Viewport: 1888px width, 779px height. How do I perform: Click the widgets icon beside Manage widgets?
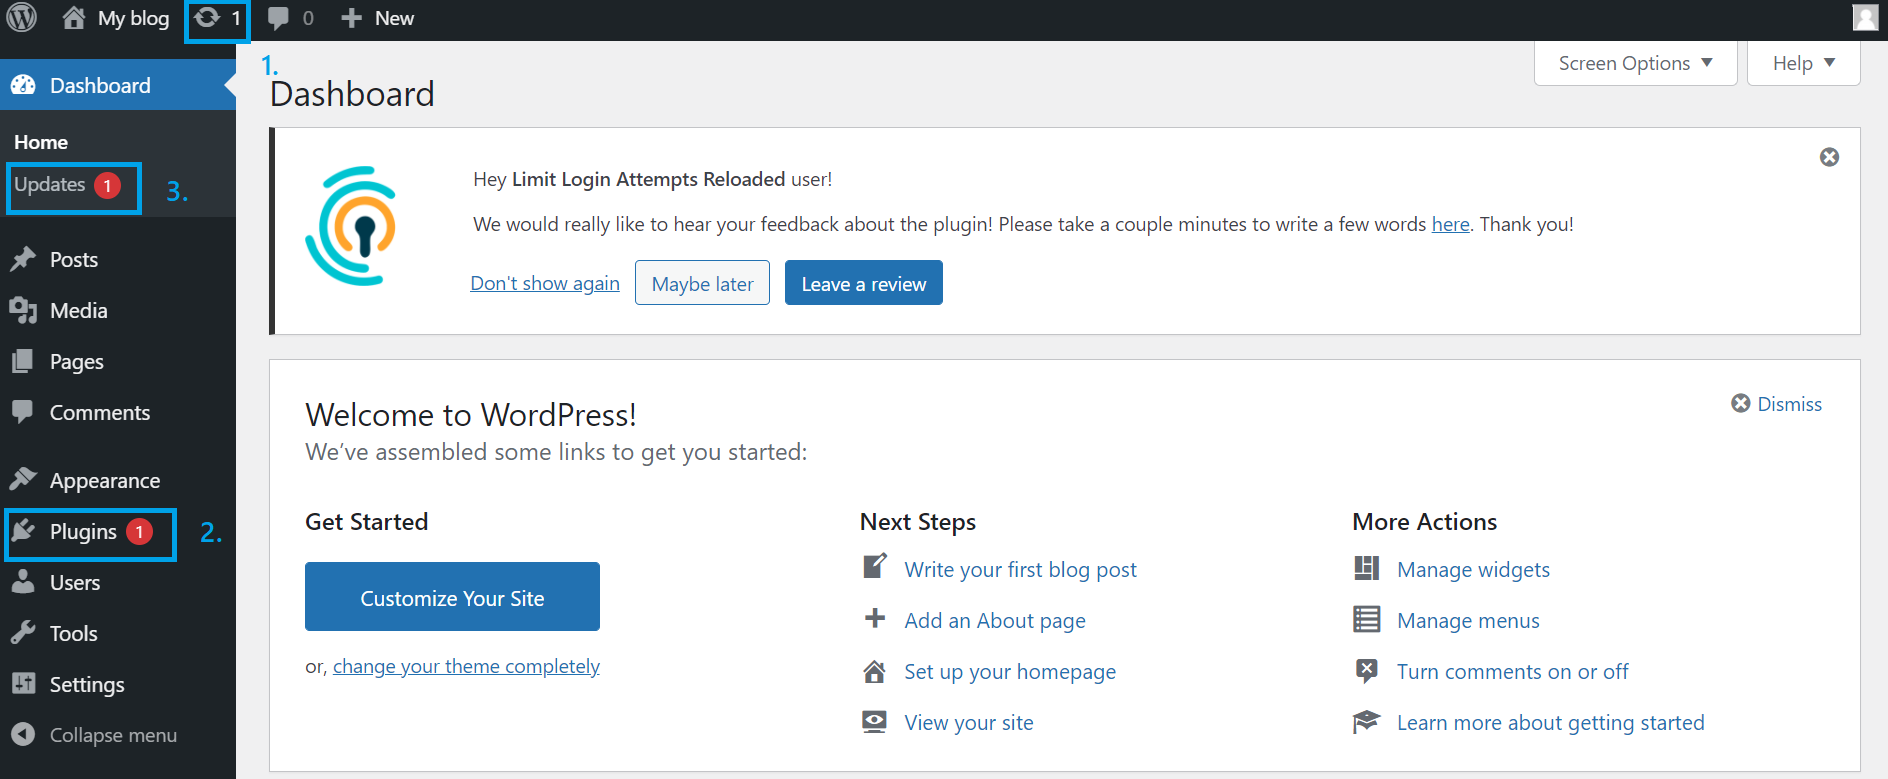pos(1367,568)
